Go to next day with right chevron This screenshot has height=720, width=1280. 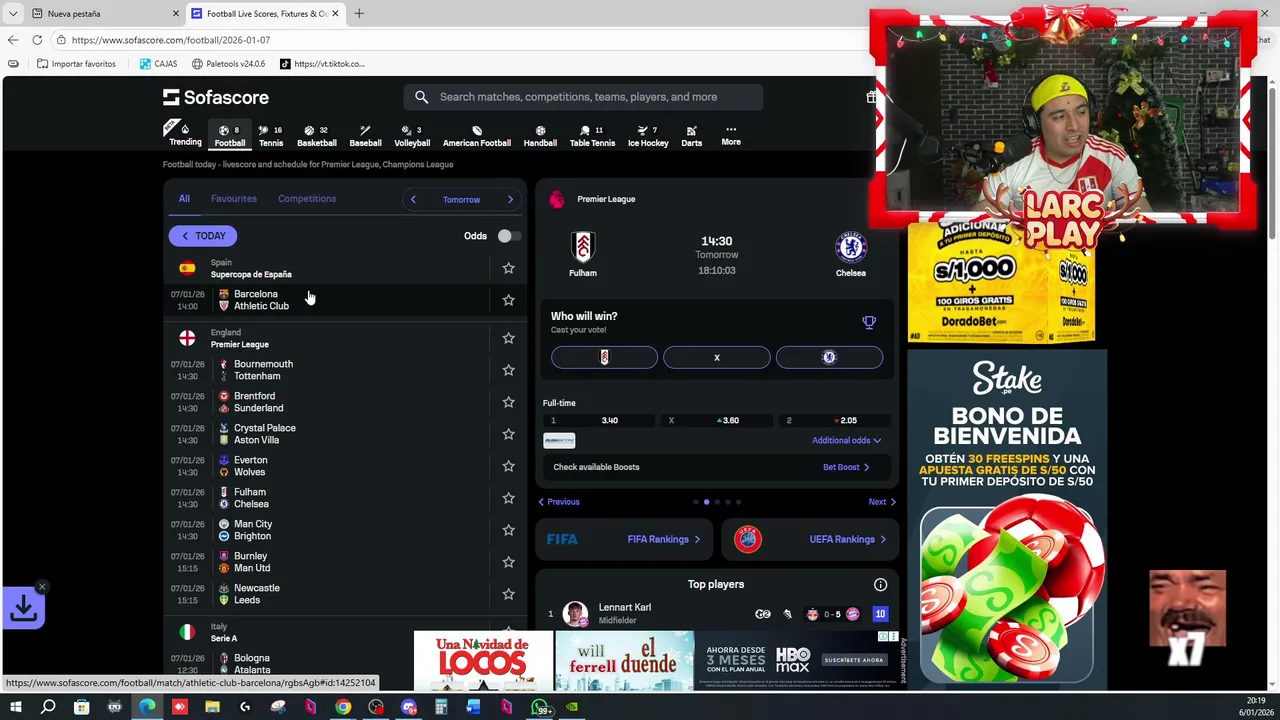[510, 199]
